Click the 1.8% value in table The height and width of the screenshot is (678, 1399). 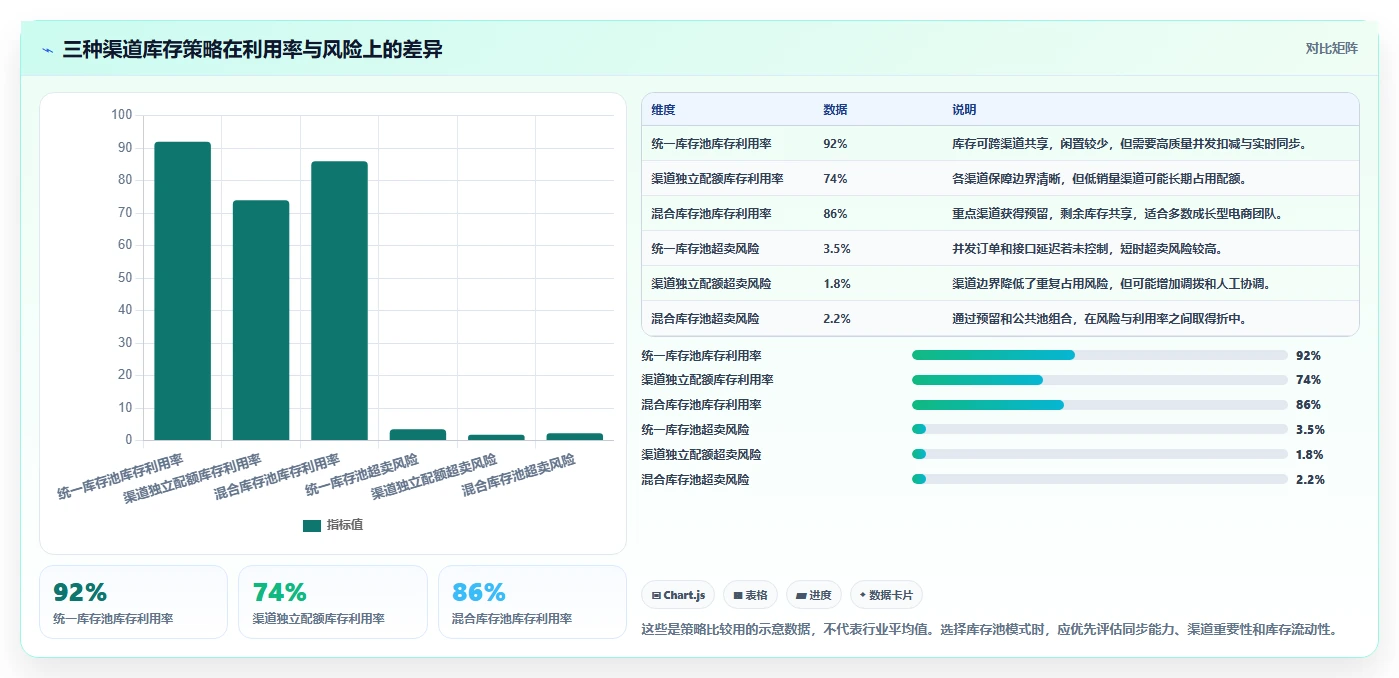(837, 284)
